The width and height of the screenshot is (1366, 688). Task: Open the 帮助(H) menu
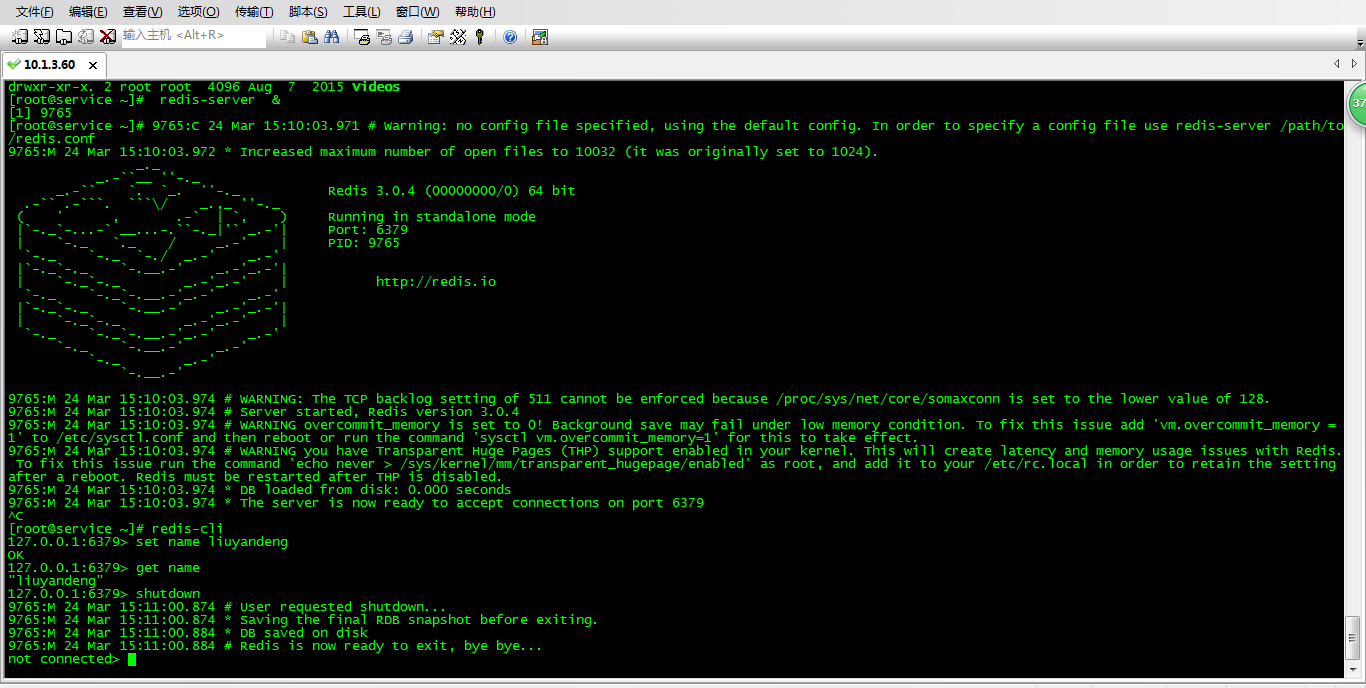(x=474, y=12)
